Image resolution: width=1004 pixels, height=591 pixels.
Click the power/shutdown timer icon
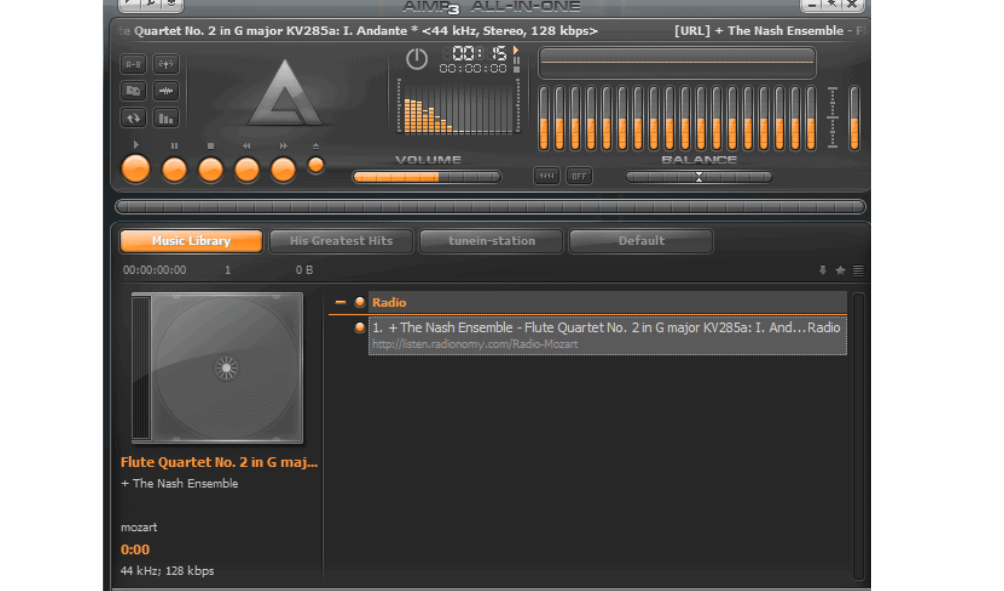(416, 59)
